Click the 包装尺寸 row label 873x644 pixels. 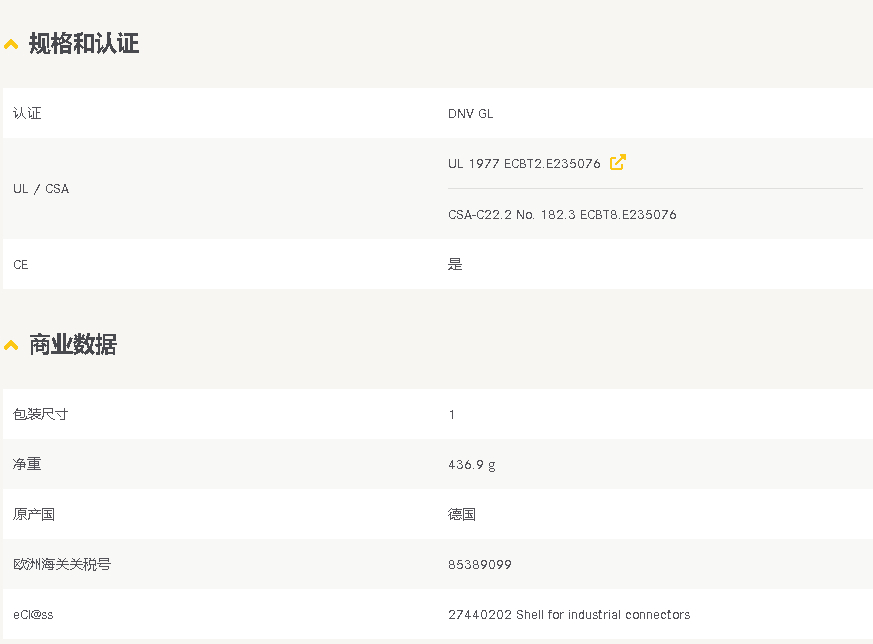pos(41,414)
